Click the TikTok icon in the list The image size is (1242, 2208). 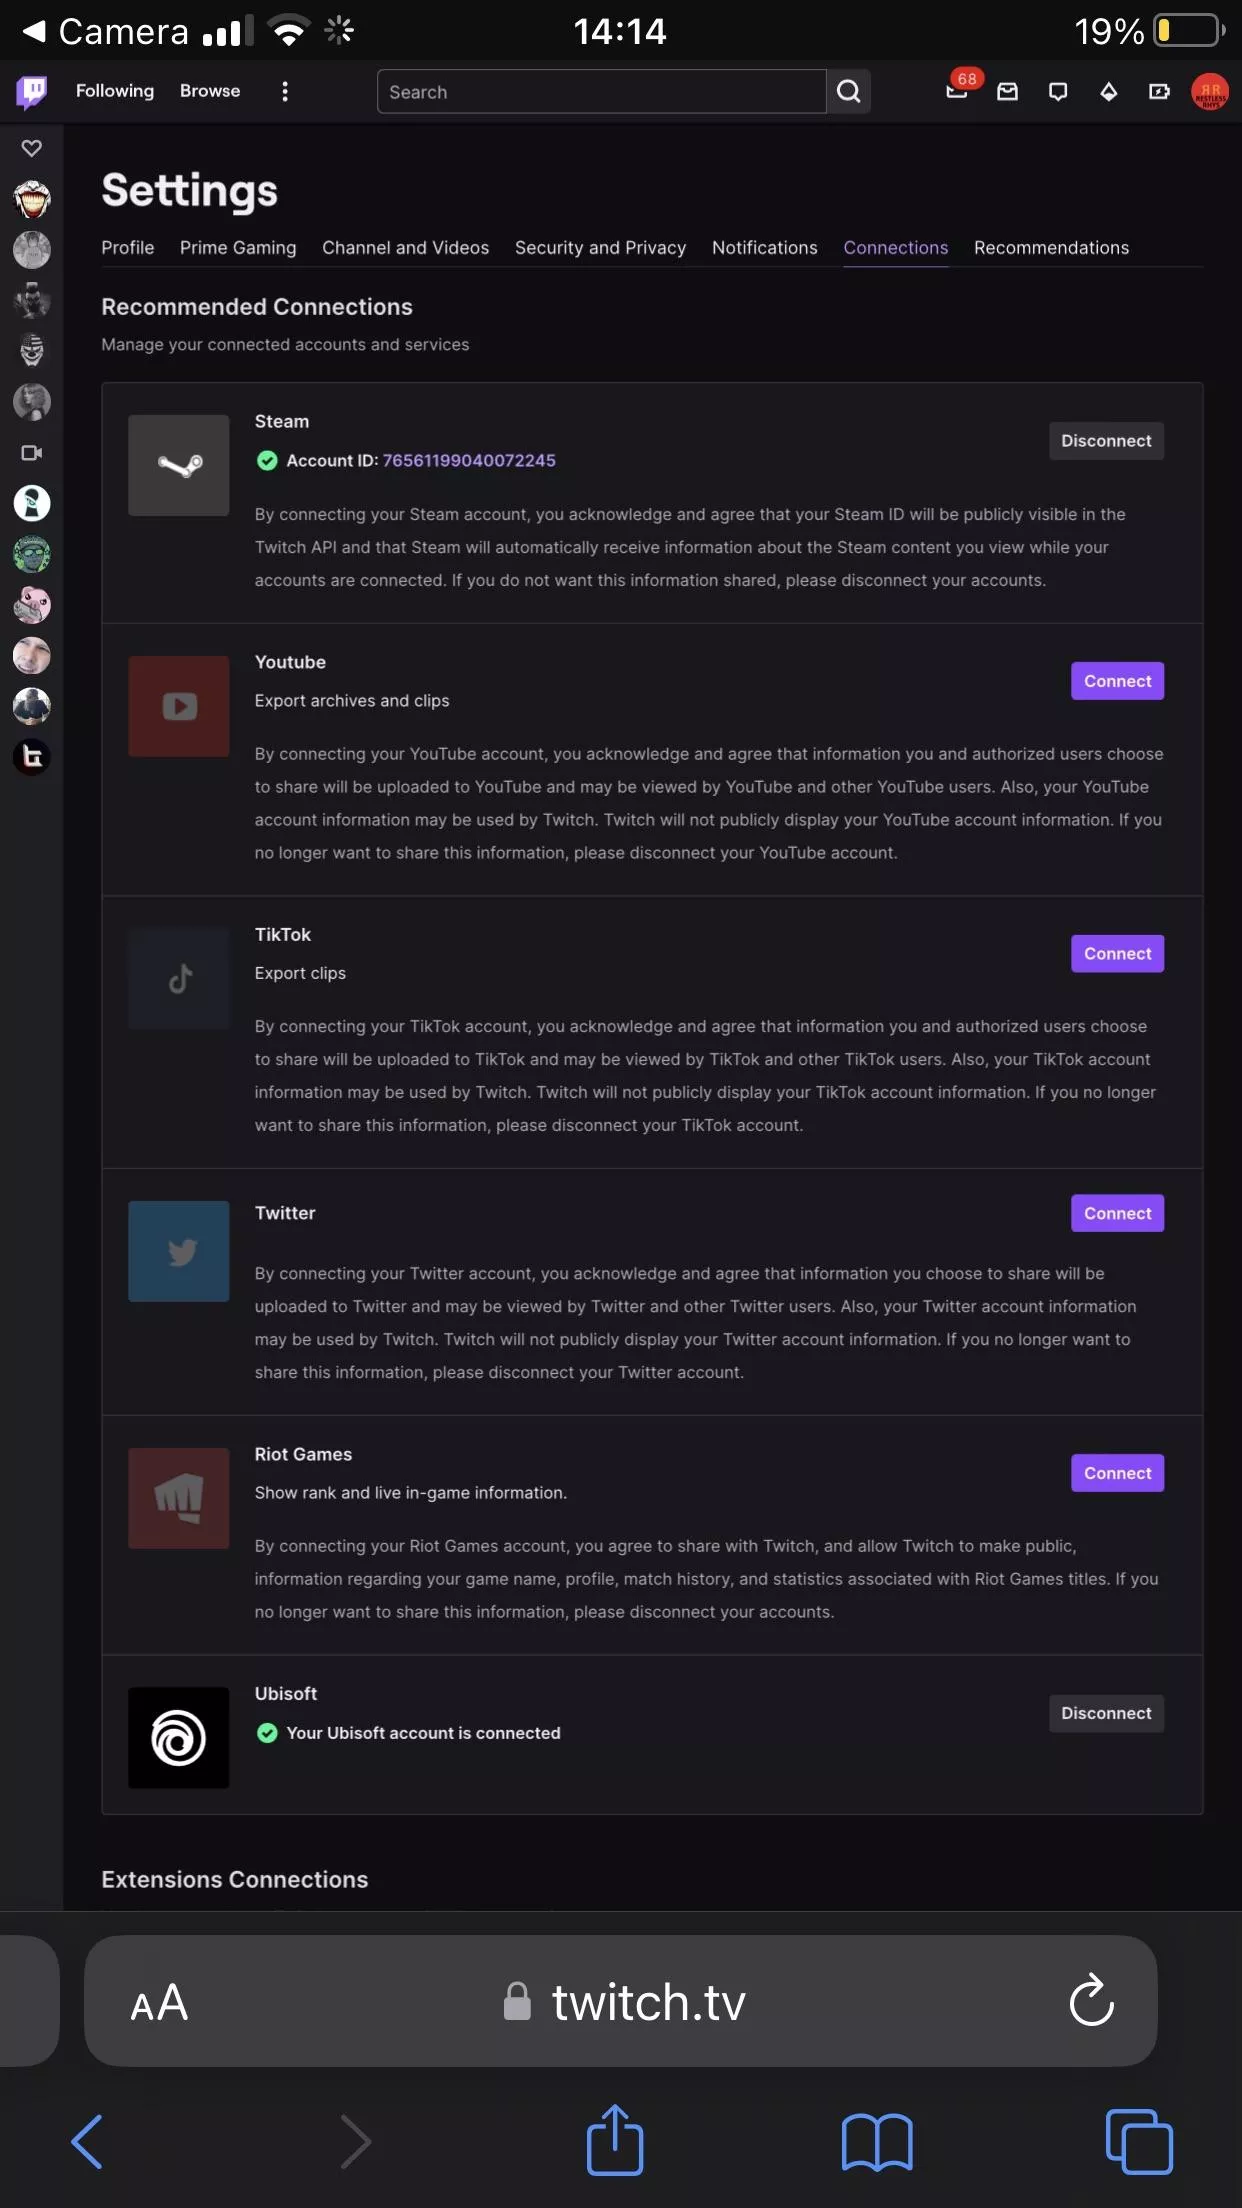[x=178, y=978]
